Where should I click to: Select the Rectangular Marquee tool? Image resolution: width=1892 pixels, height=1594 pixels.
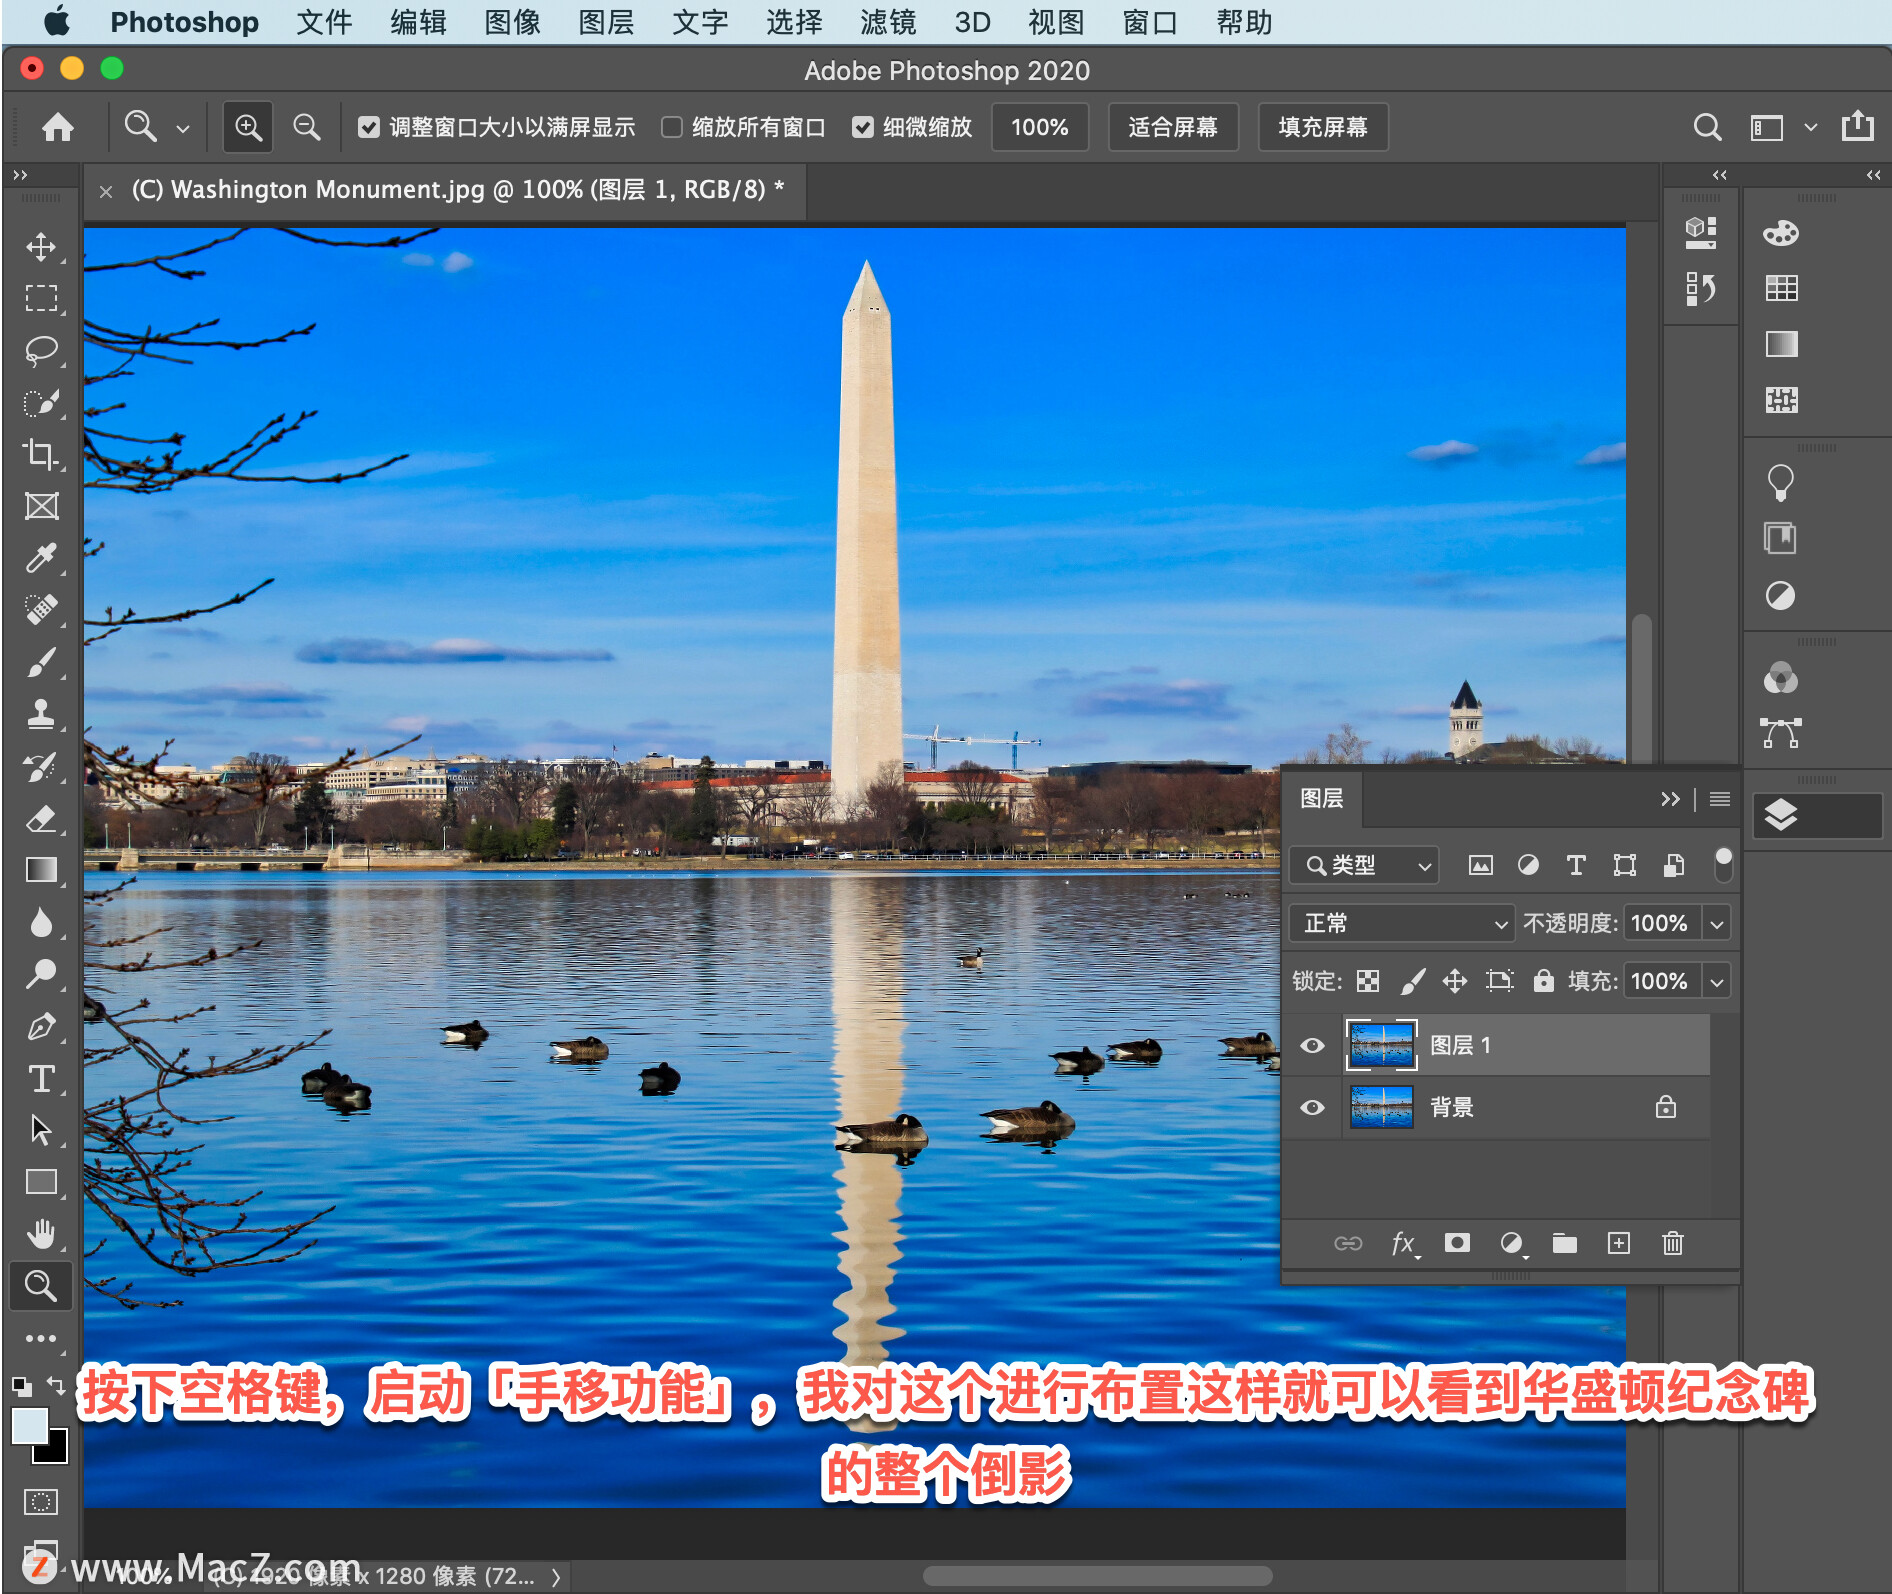pyautogui.click(x=41, y=298)
